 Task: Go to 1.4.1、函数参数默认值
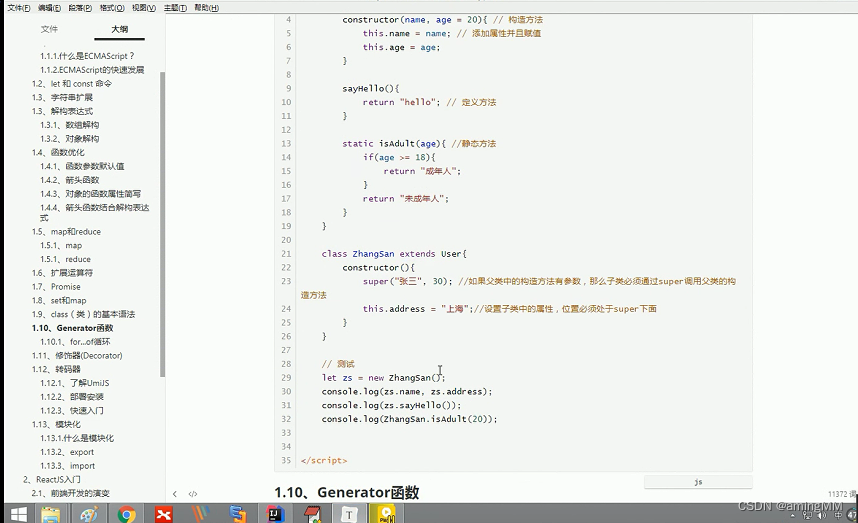[82, 166]
